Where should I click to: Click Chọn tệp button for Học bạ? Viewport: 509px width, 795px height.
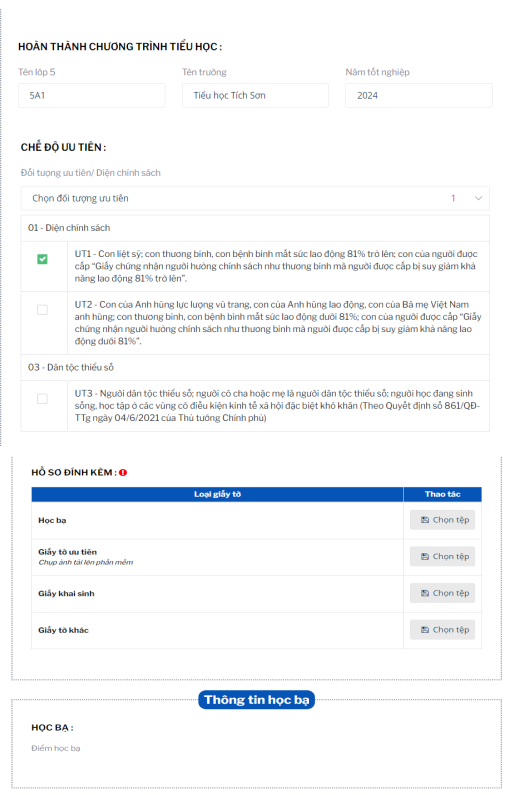click(443, 520)
